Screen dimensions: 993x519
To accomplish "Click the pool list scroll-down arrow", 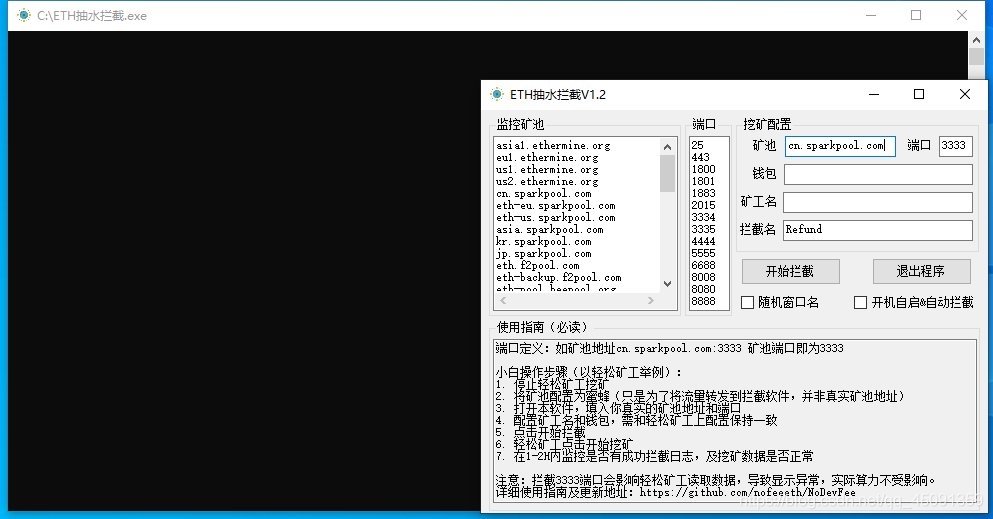I will tap(667, 284).
